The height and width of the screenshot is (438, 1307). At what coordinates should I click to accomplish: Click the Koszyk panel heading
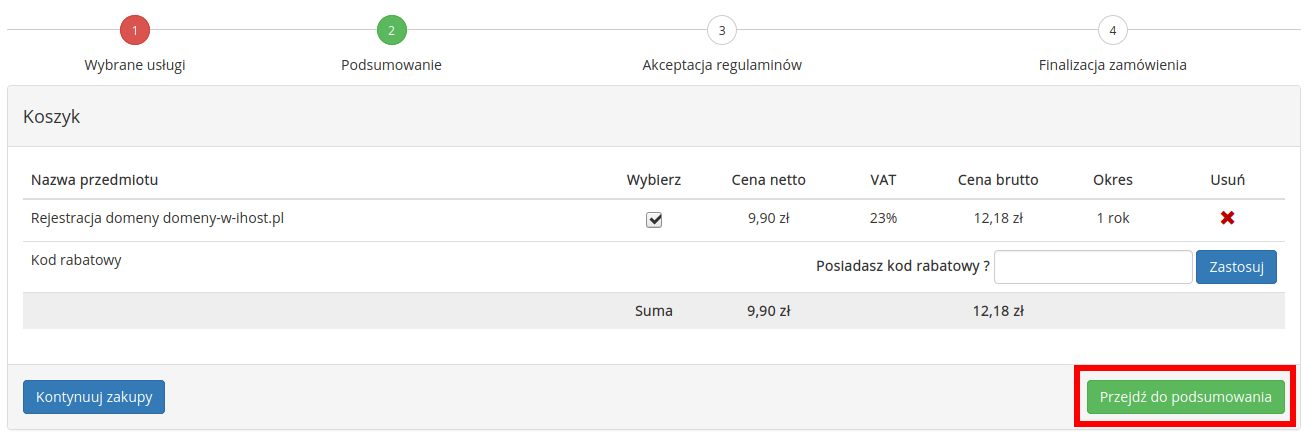point(51,117)
